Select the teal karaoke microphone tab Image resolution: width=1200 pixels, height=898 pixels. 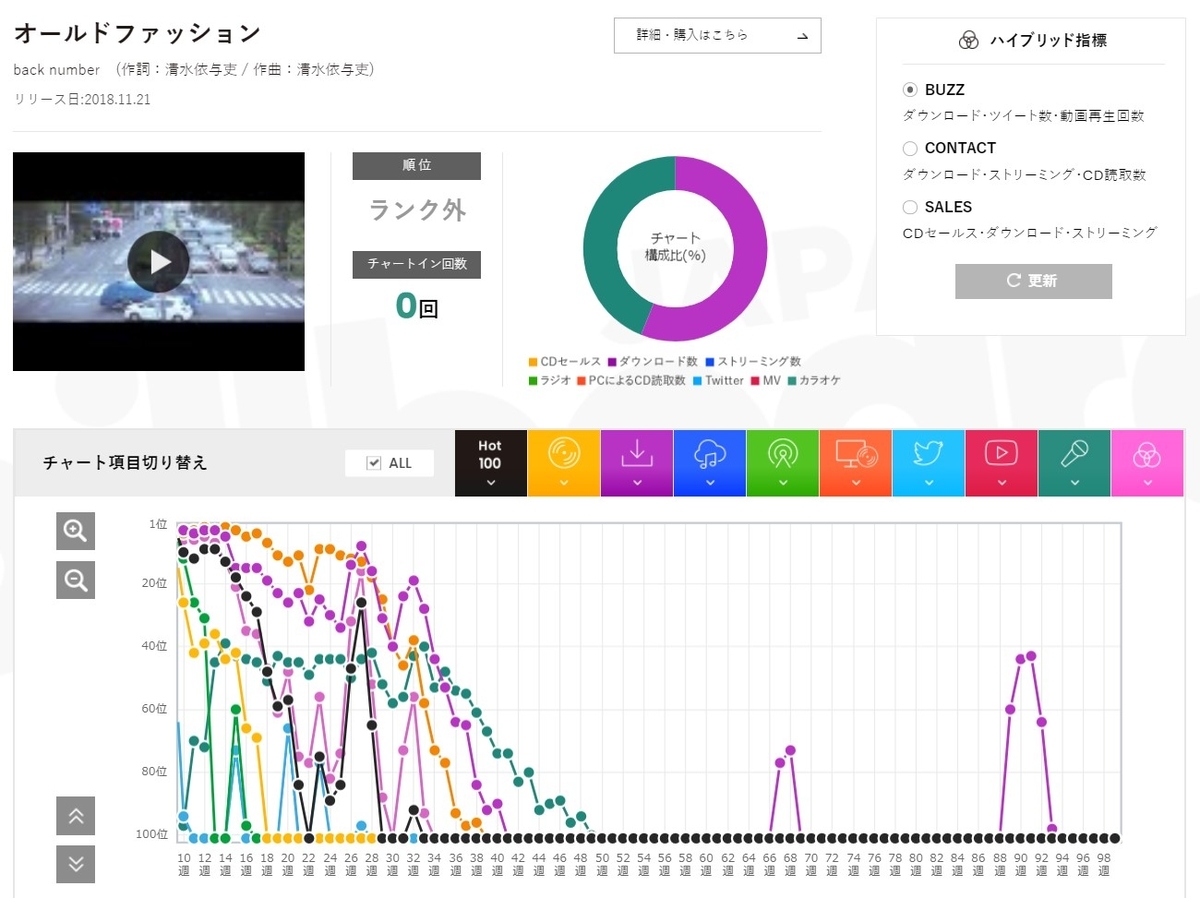pyautogui.click(x=1075, y=463)
